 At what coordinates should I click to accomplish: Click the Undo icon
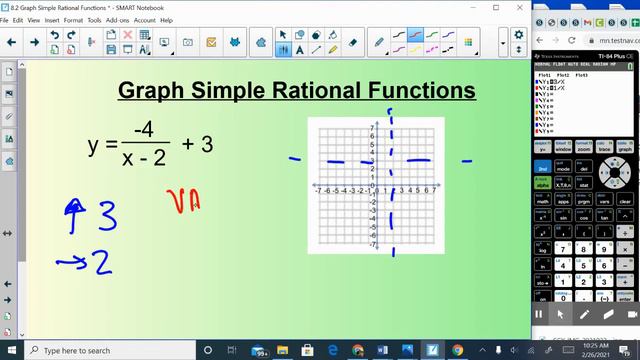point(54,35)
